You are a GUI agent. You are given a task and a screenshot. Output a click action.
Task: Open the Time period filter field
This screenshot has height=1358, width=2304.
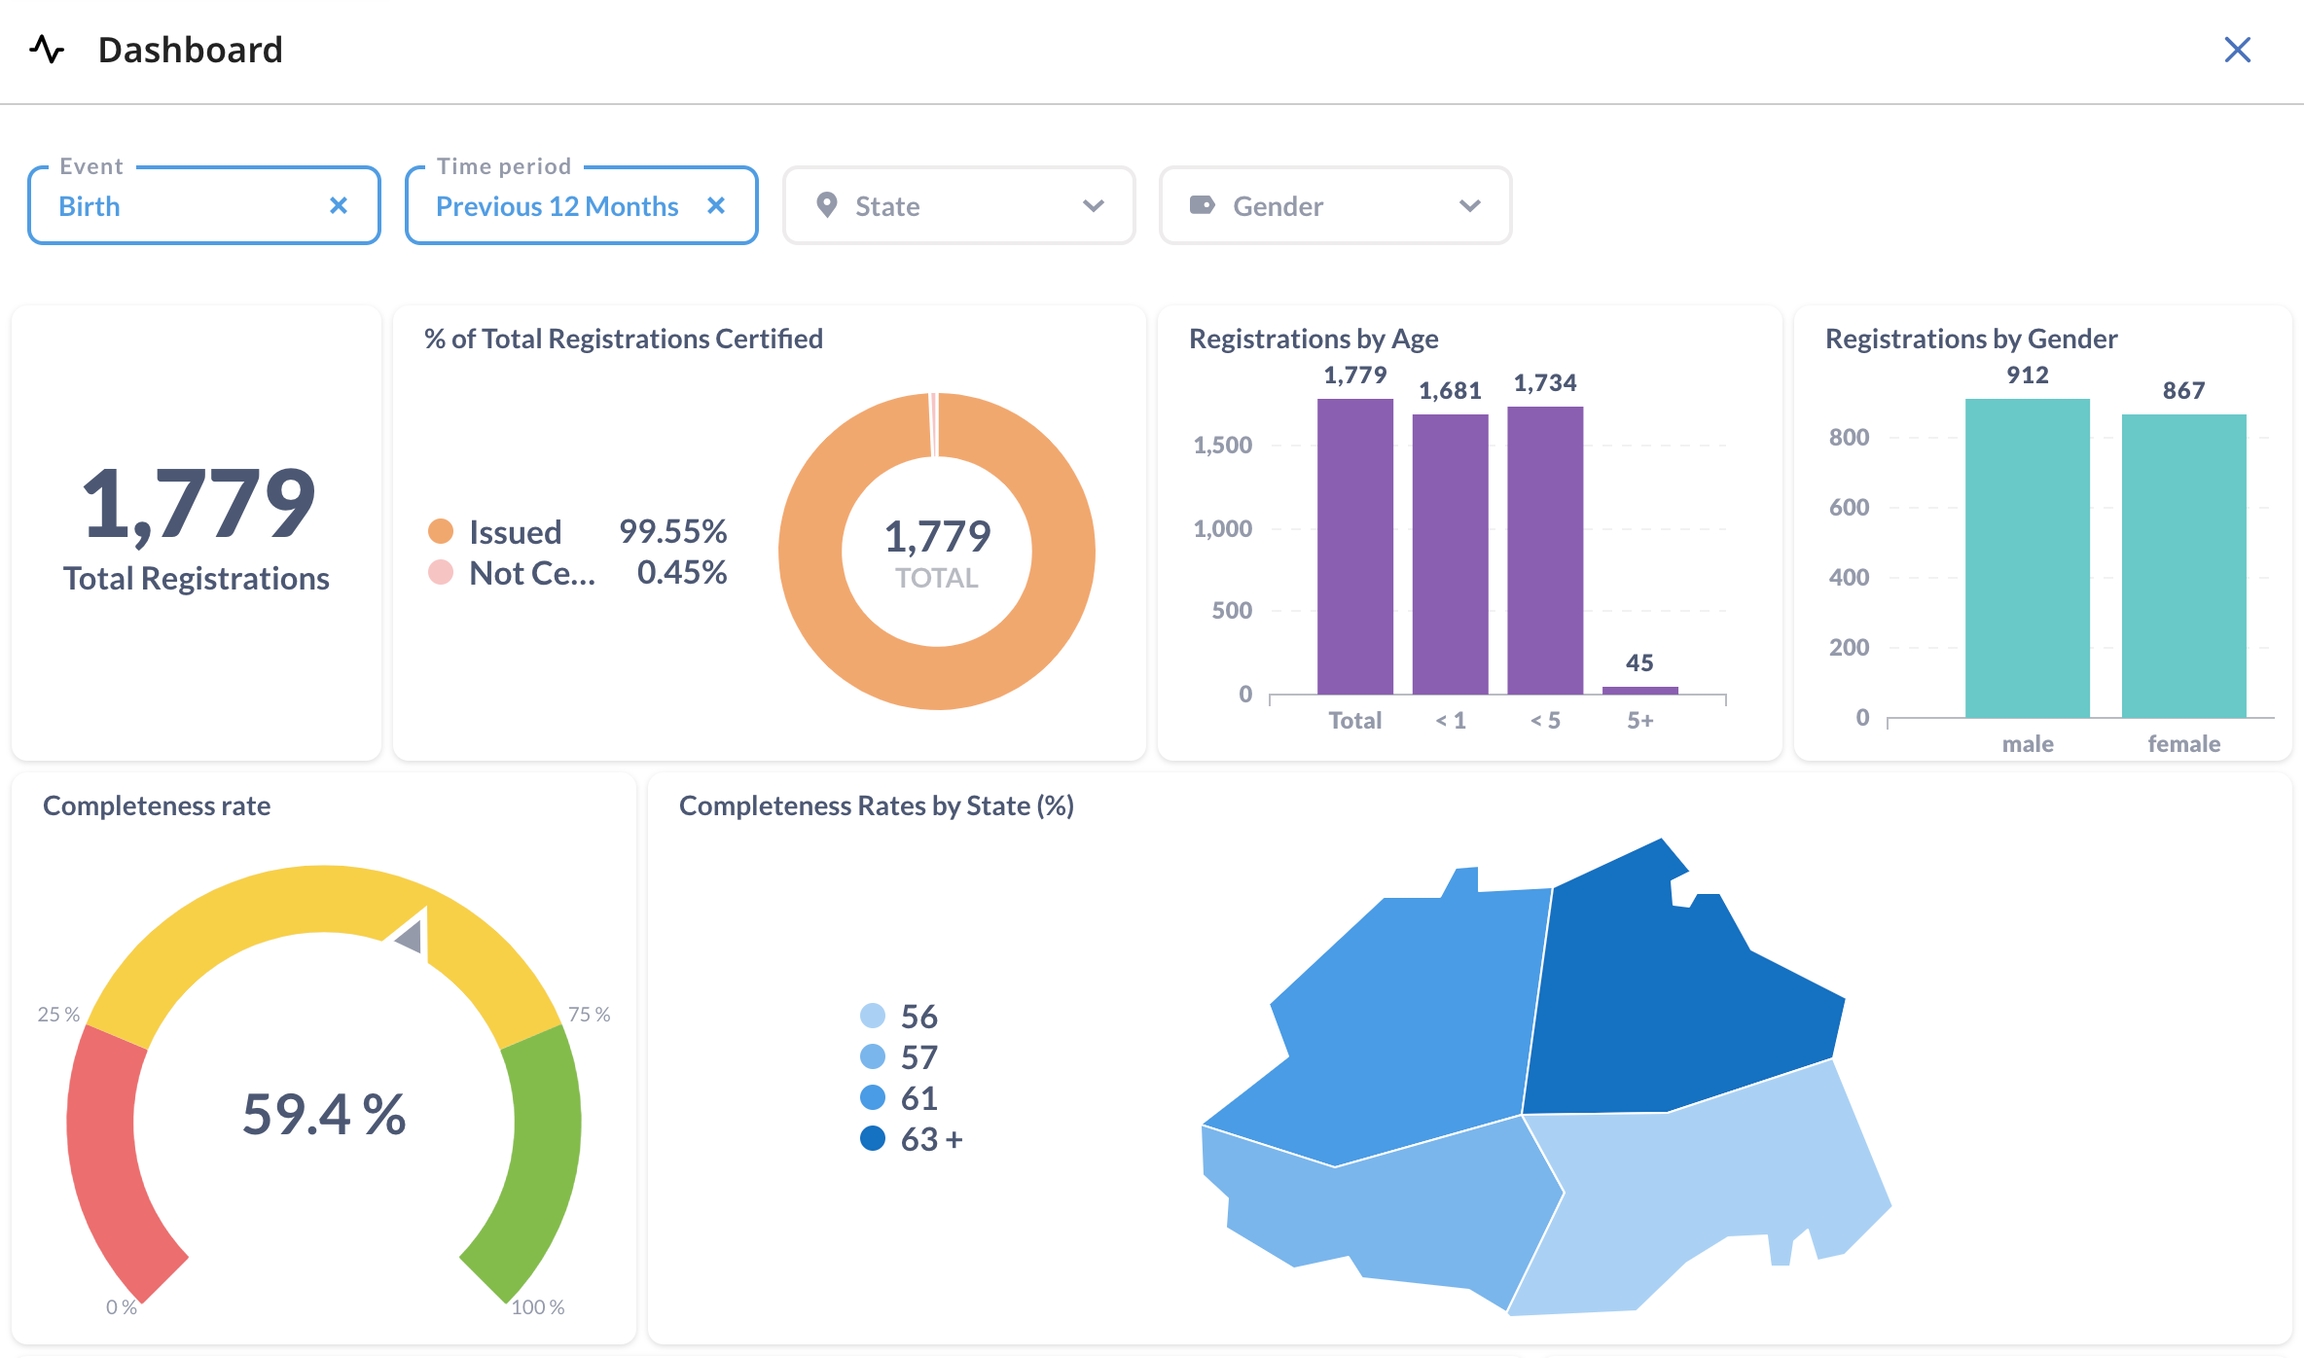[556, 205]
